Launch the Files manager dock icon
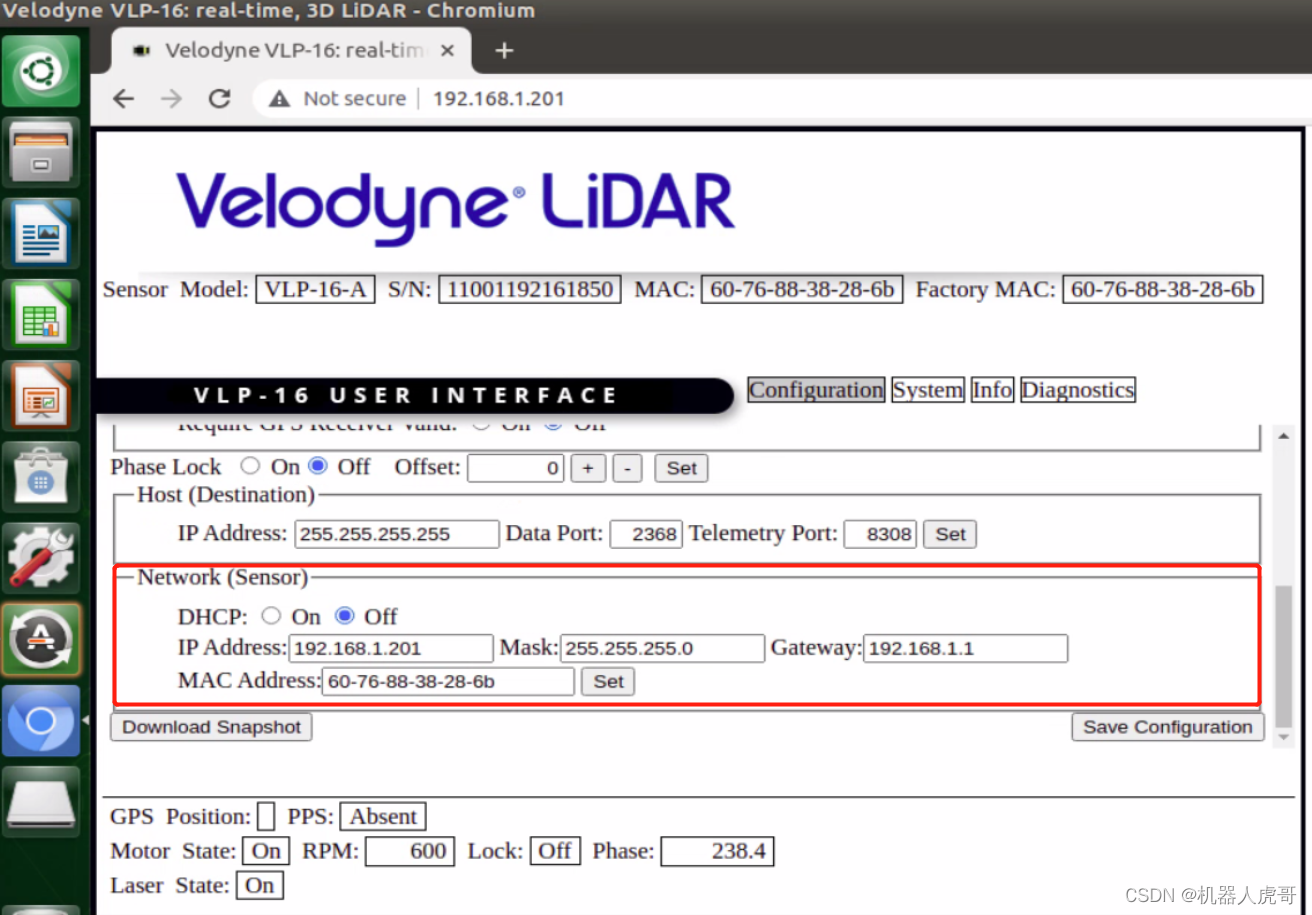 coord(41,151)
